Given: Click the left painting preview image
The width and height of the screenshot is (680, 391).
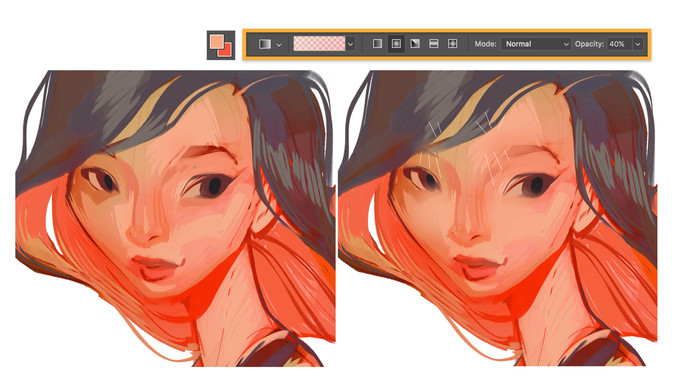Looking at the screenshot, I should tap(175, 218).
